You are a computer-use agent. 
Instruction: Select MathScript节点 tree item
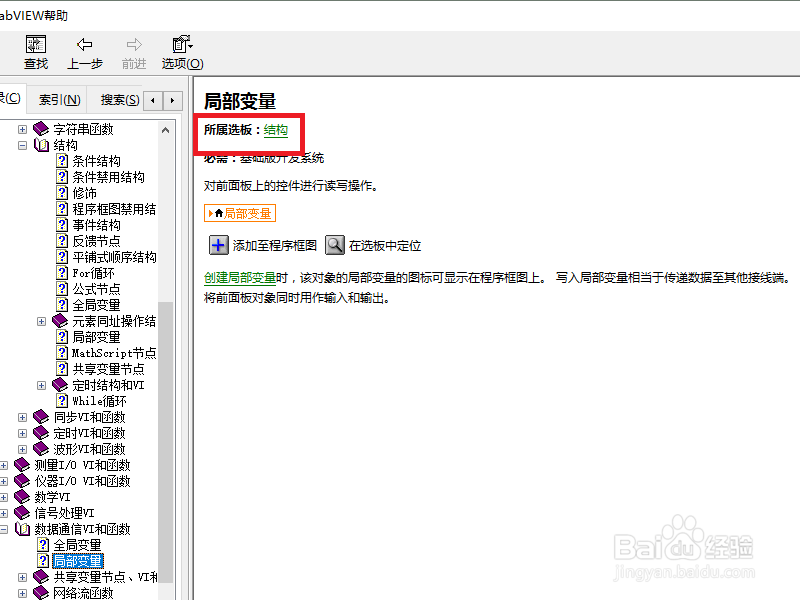114,353
